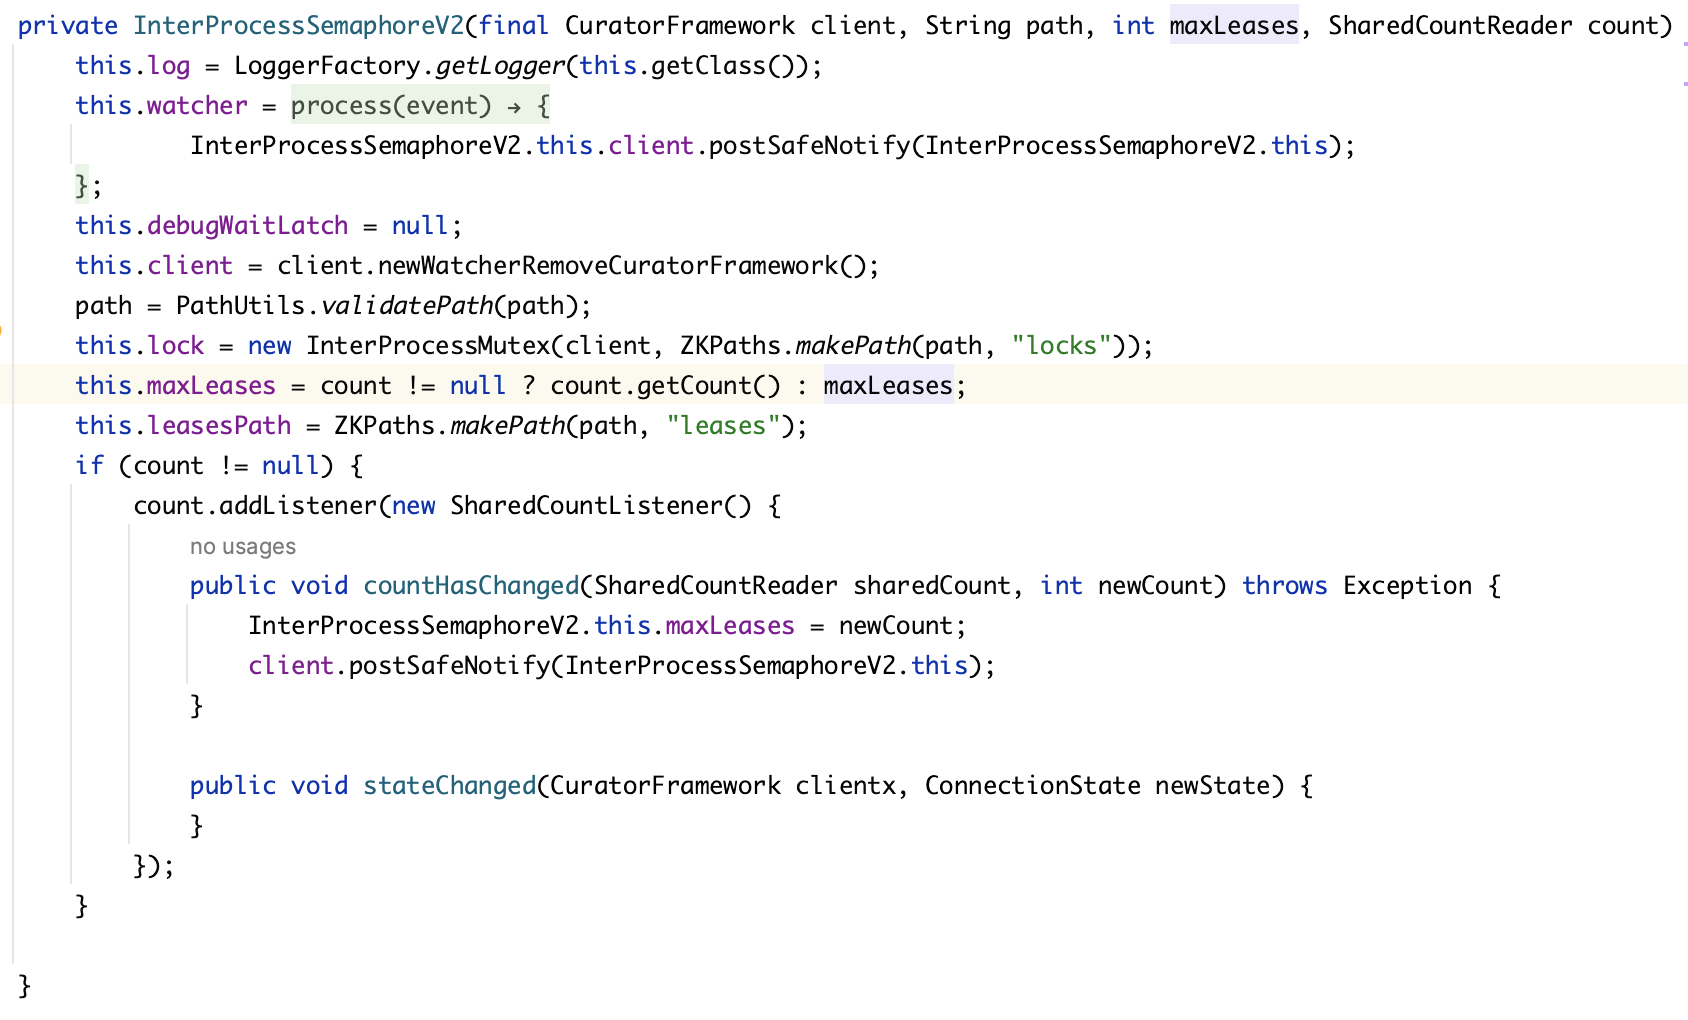This screenshot has height=1020, width=1688.
Task: Click the 'throws' keyword
Action: point(1285,585)
